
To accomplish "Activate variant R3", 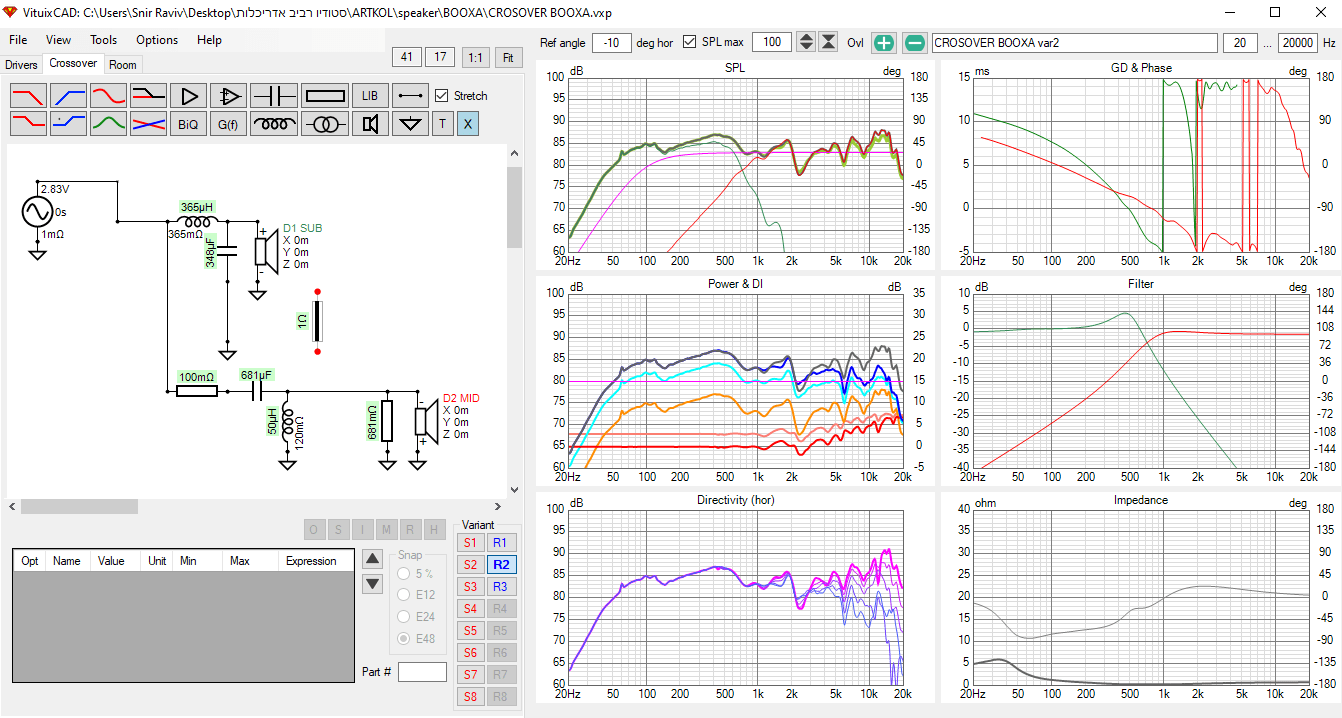I will click(500, 586).
